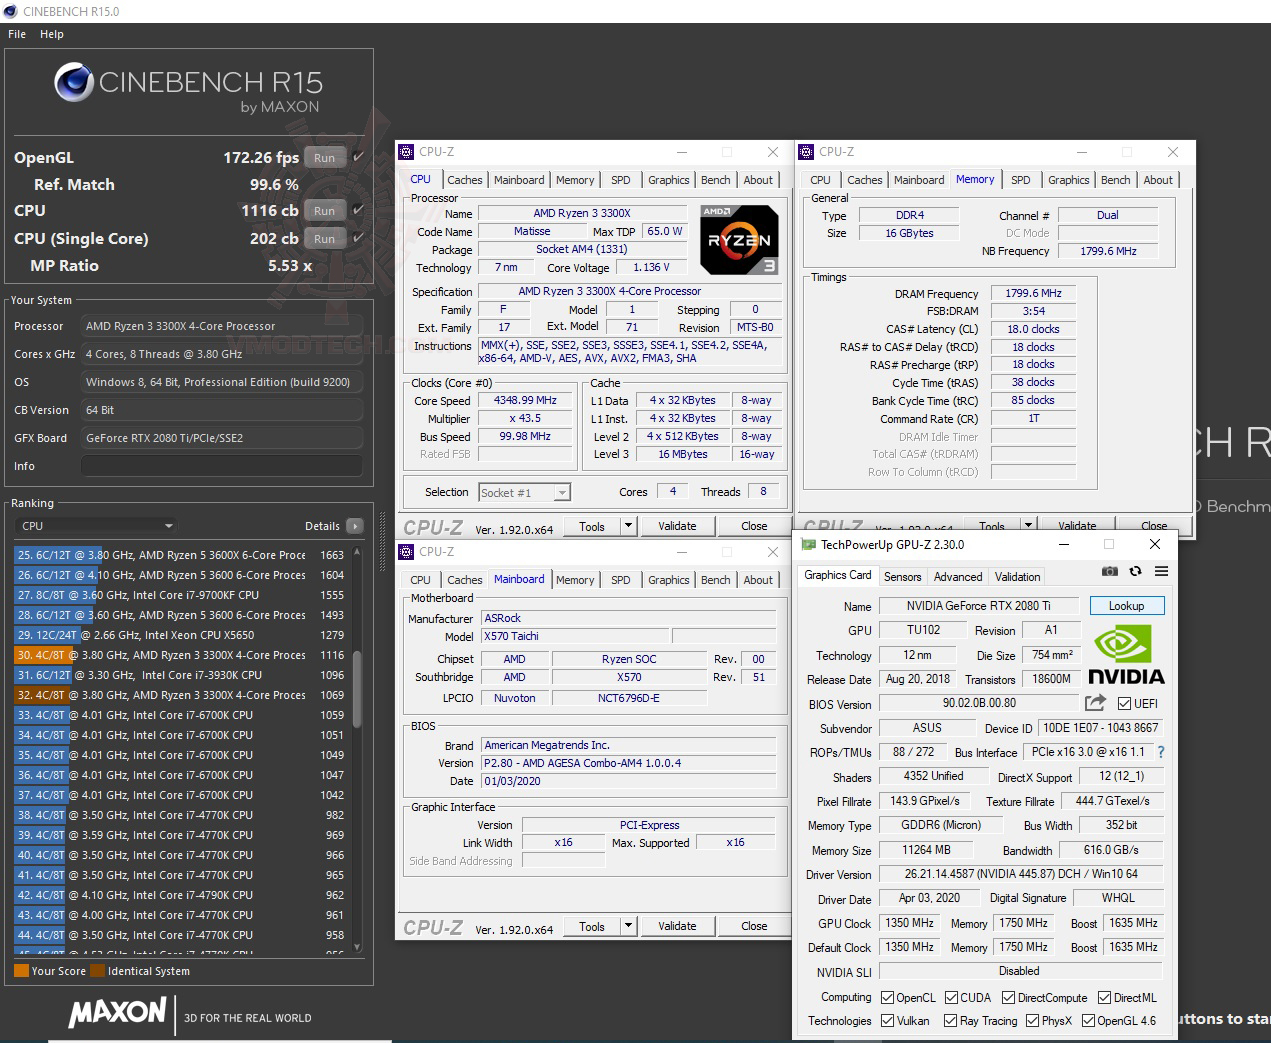Toggle the Ray Tracing checkbox
The height and width of the screenshot is (1043, 1271).
click(x=950, y=1021)
